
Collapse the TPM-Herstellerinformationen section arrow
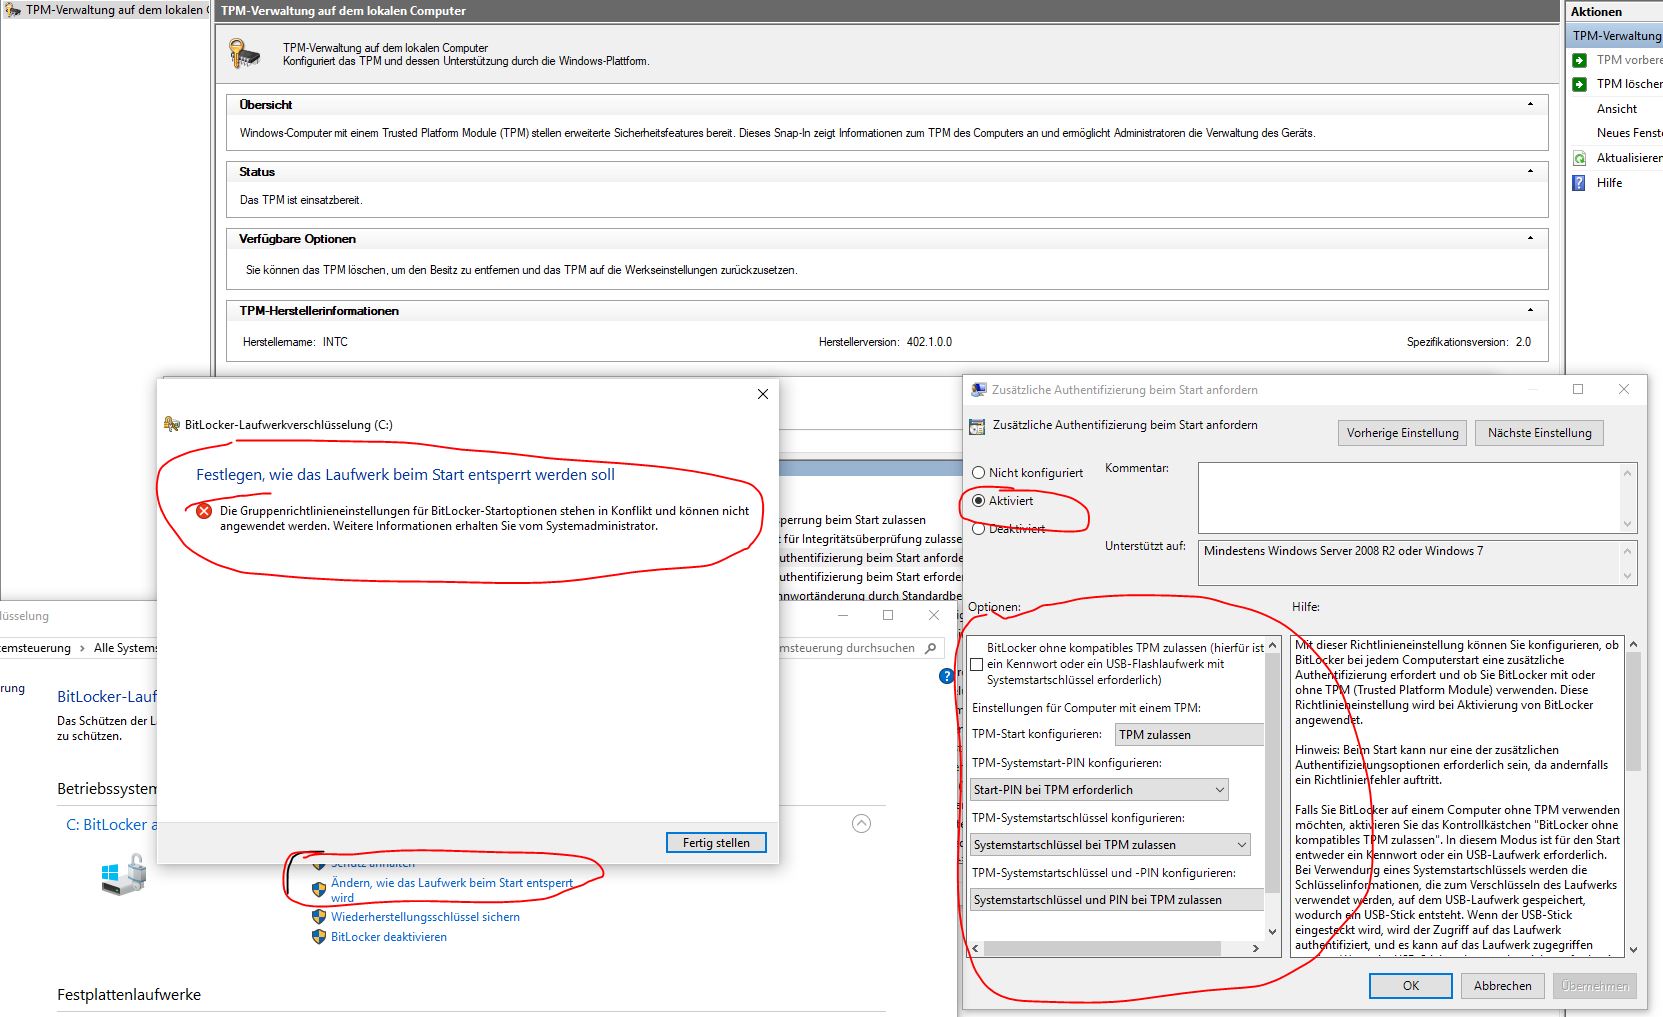pos(1530,310)
